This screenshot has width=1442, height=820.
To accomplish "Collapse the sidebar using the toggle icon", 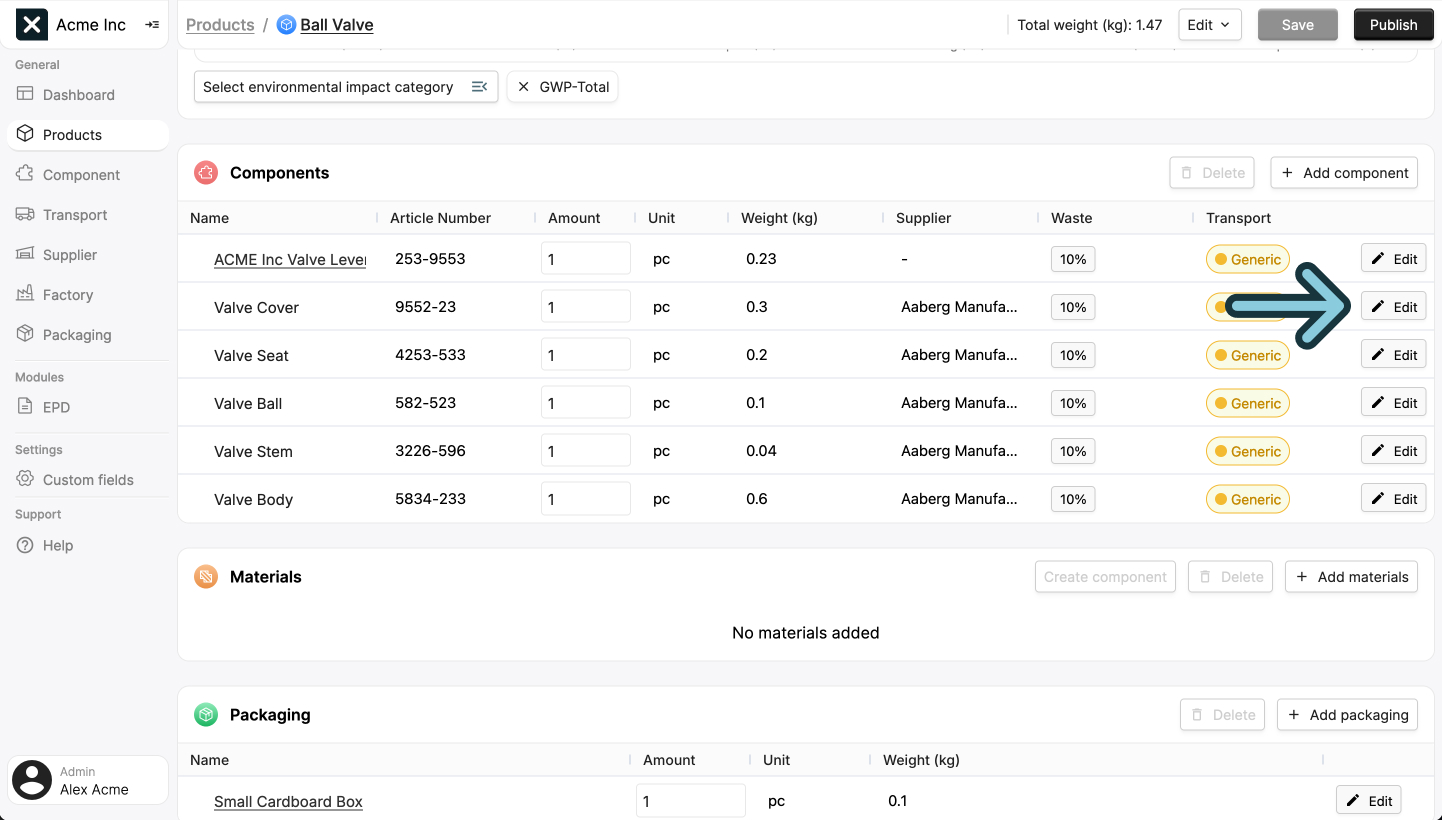I will click(x=152, y=25).
